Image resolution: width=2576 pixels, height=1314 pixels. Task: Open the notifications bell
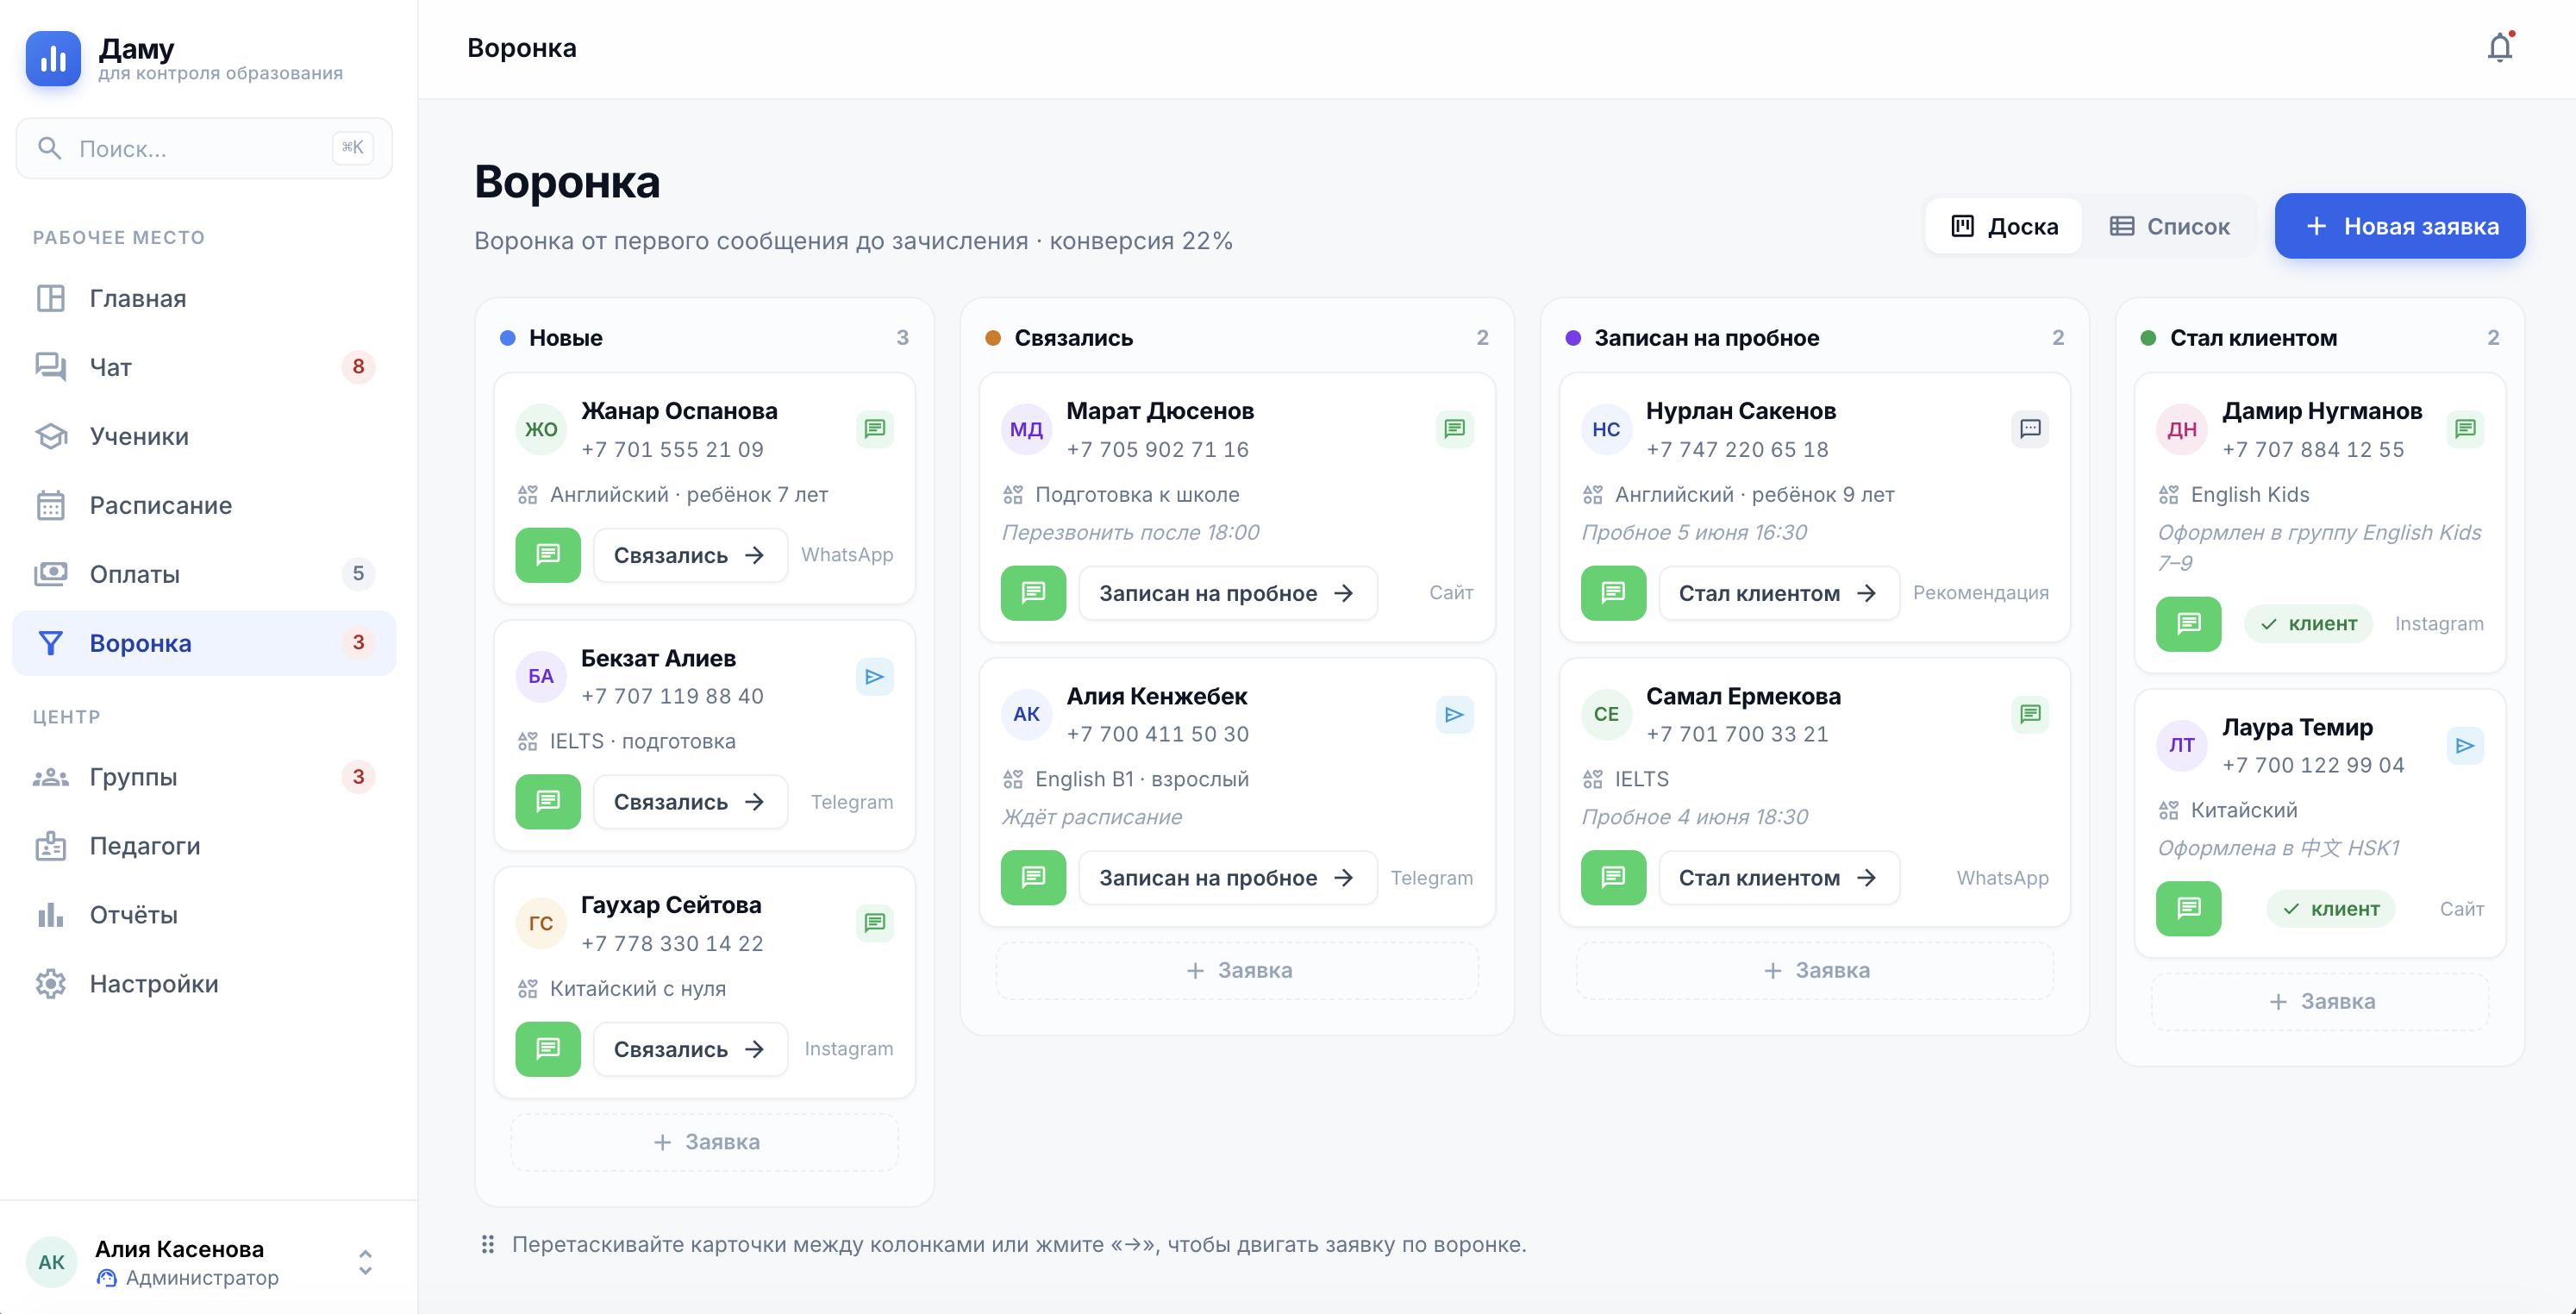2499,48
